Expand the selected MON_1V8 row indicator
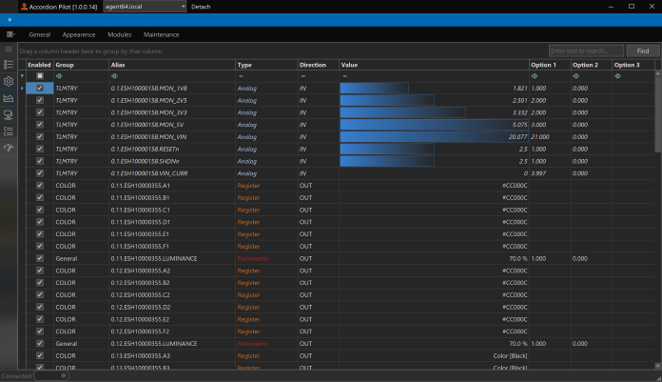This screenshot has height=382, width=662. 22,88
